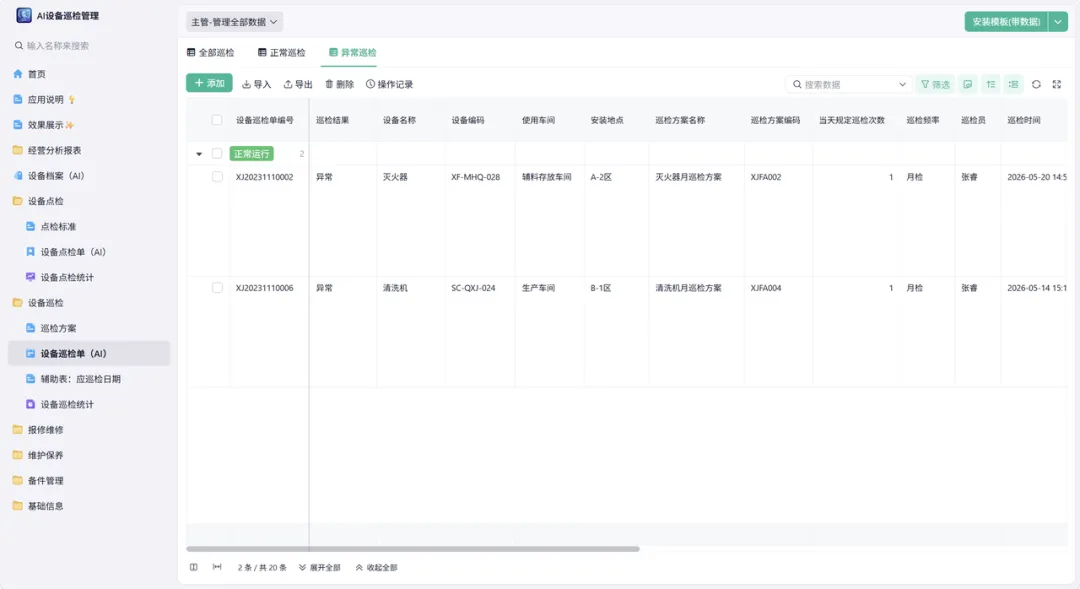Image resolution: width=1080 pixels, height=589 pixels.
Task: Collapse the 正常运行 group arrow
Action: tap(199, 154)
